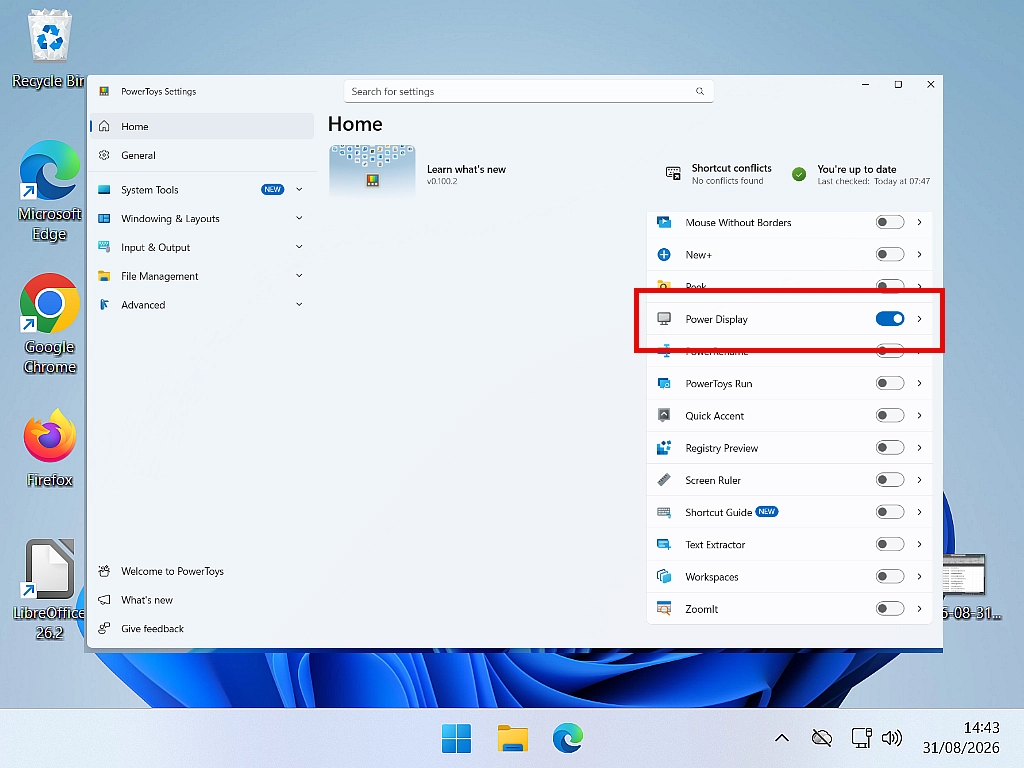Click in the Search for settings box
The width and height of the screenshot is (1024, 768).
528,91
